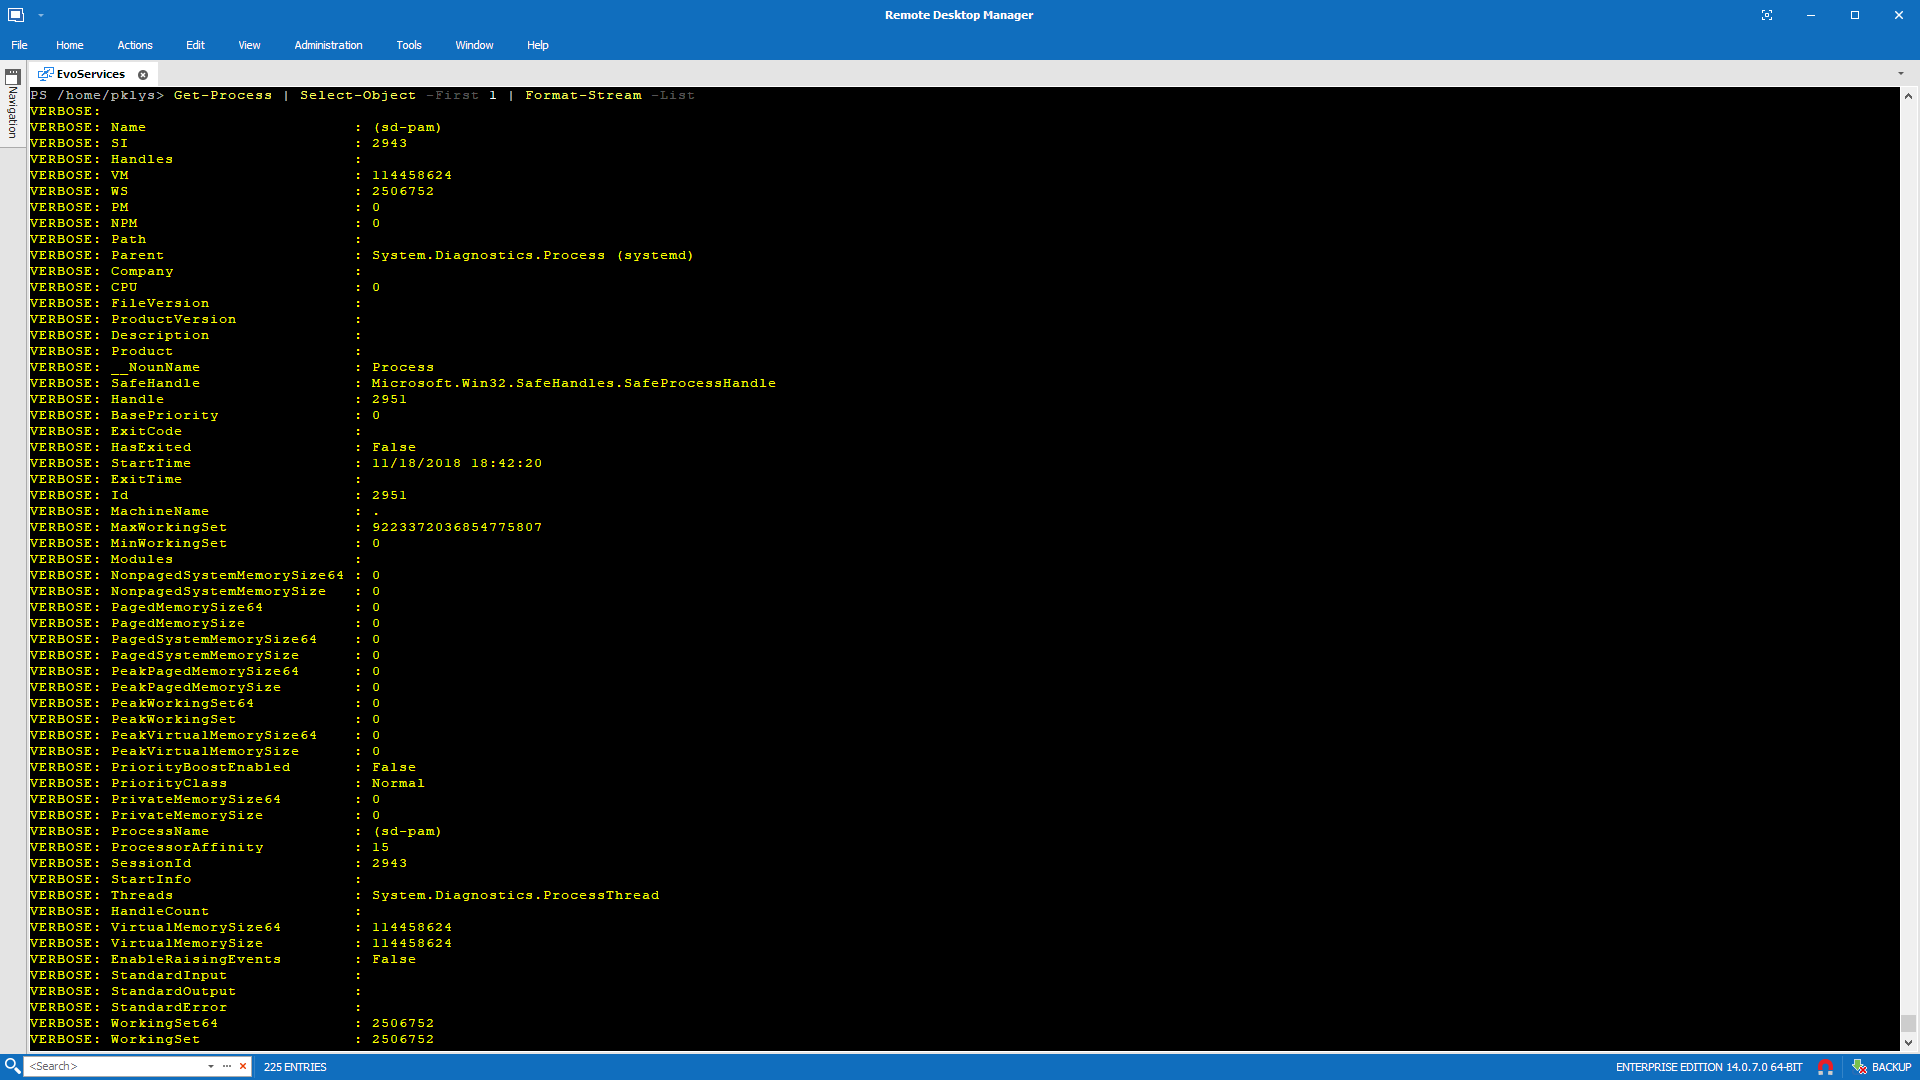Click the EvoServices connection icon on the tab
This screenshot has width=1920, height=1080.
[x=46, y=73]
